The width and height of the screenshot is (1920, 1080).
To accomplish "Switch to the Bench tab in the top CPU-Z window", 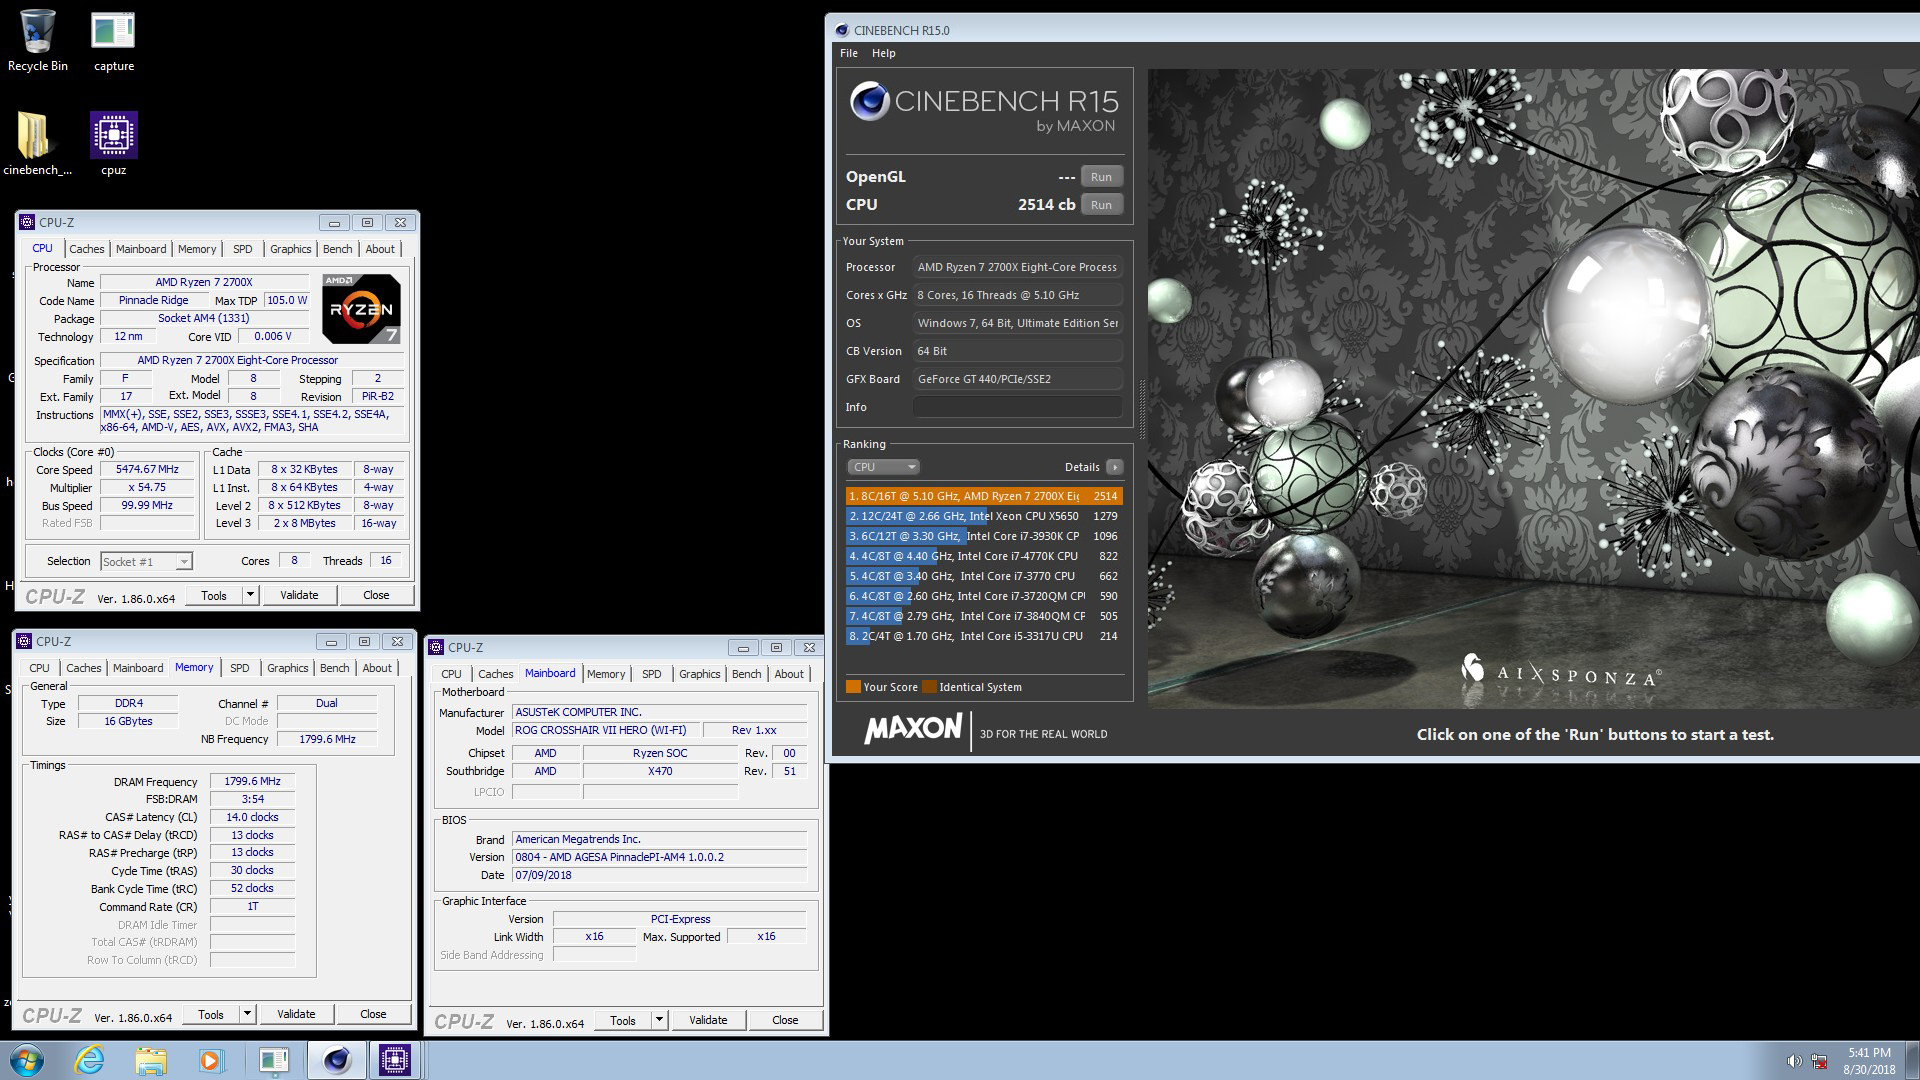I will pos(338,249).
